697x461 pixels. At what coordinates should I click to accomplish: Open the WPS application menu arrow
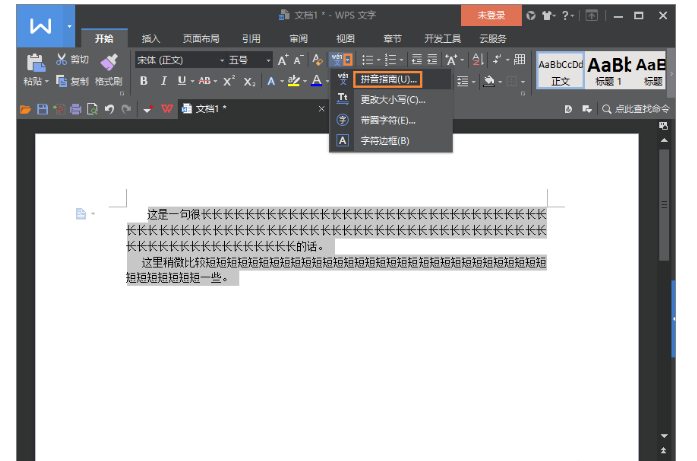pyautogui.click(x=69, y=27)
